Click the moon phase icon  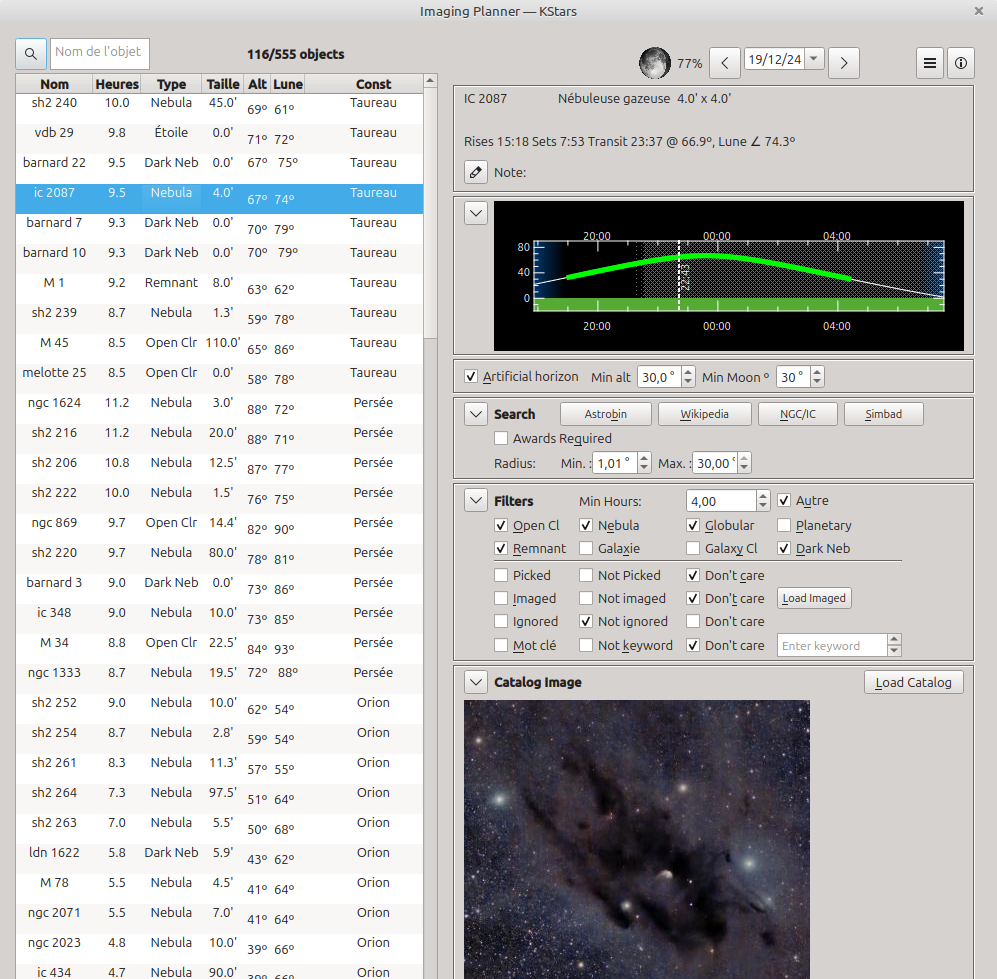[655, 63]
